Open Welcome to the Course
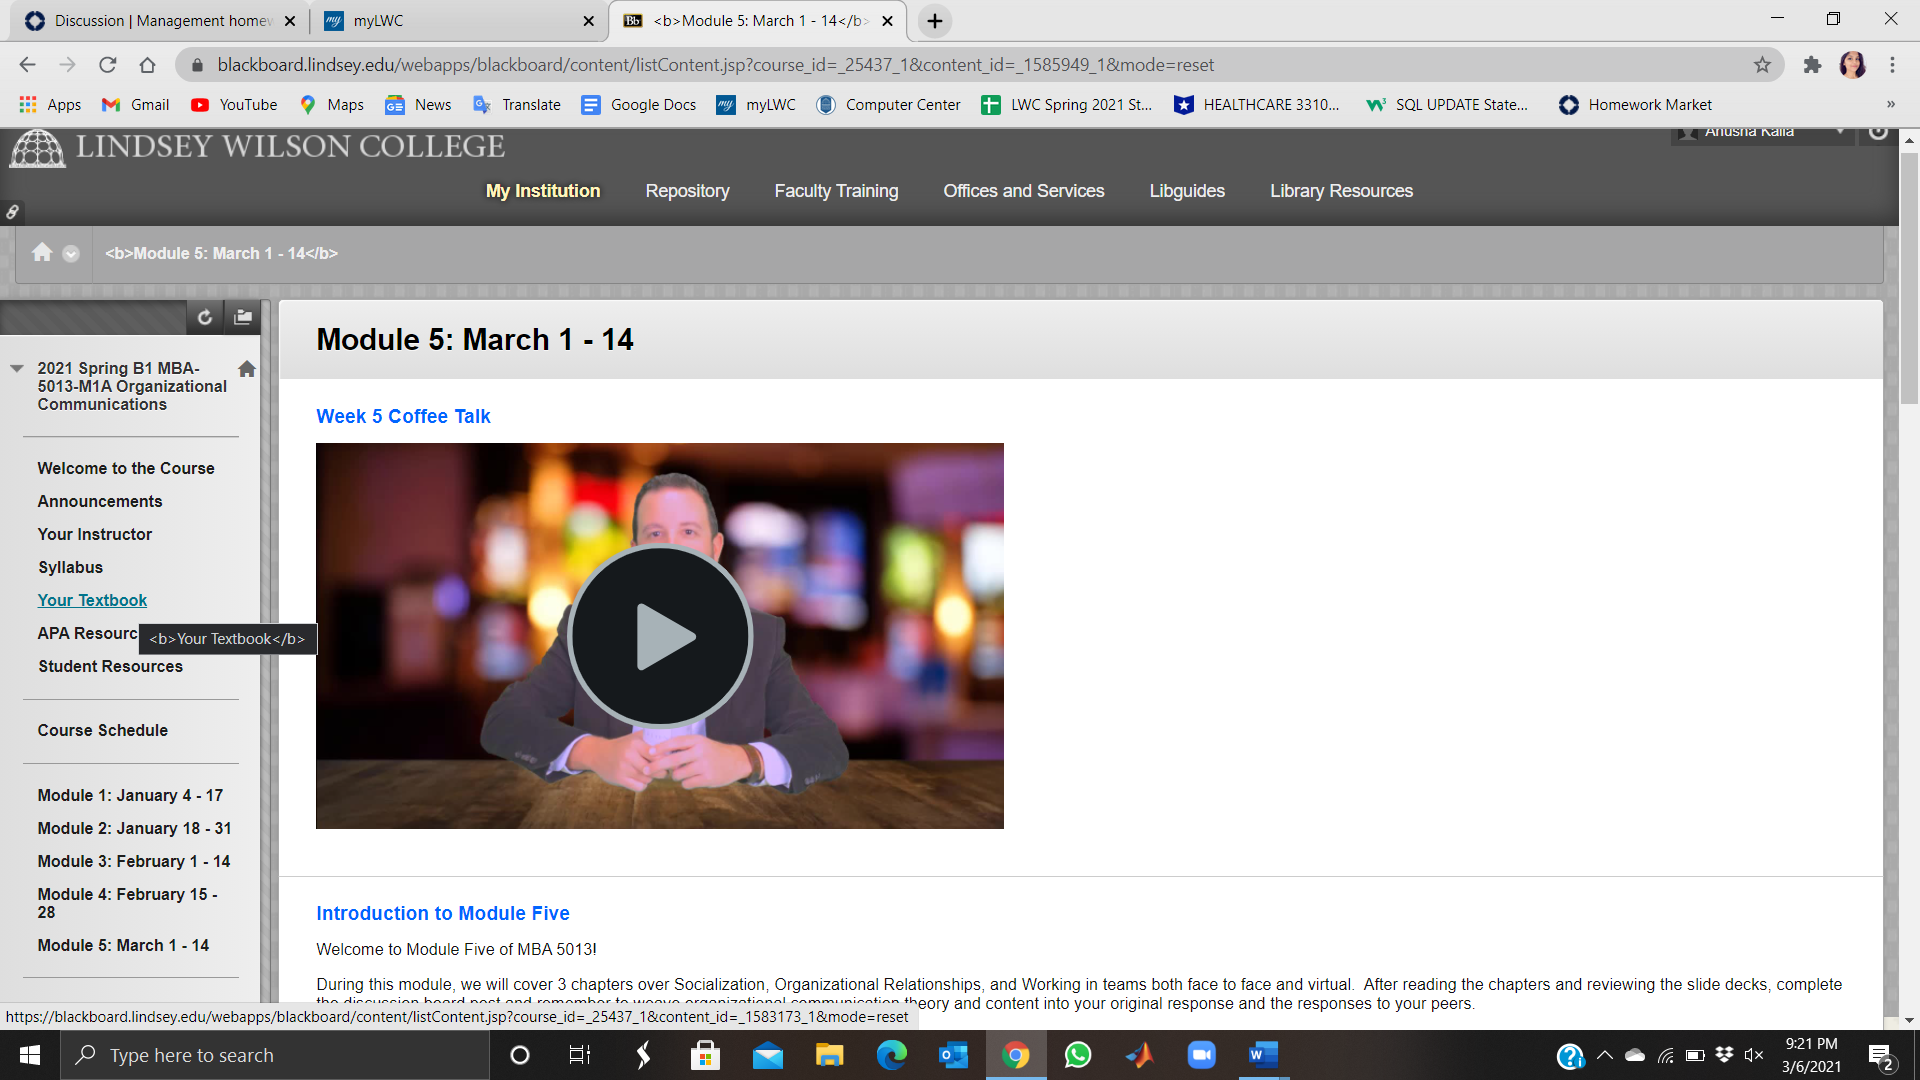1920x1080 pixels. click(126, 468)
